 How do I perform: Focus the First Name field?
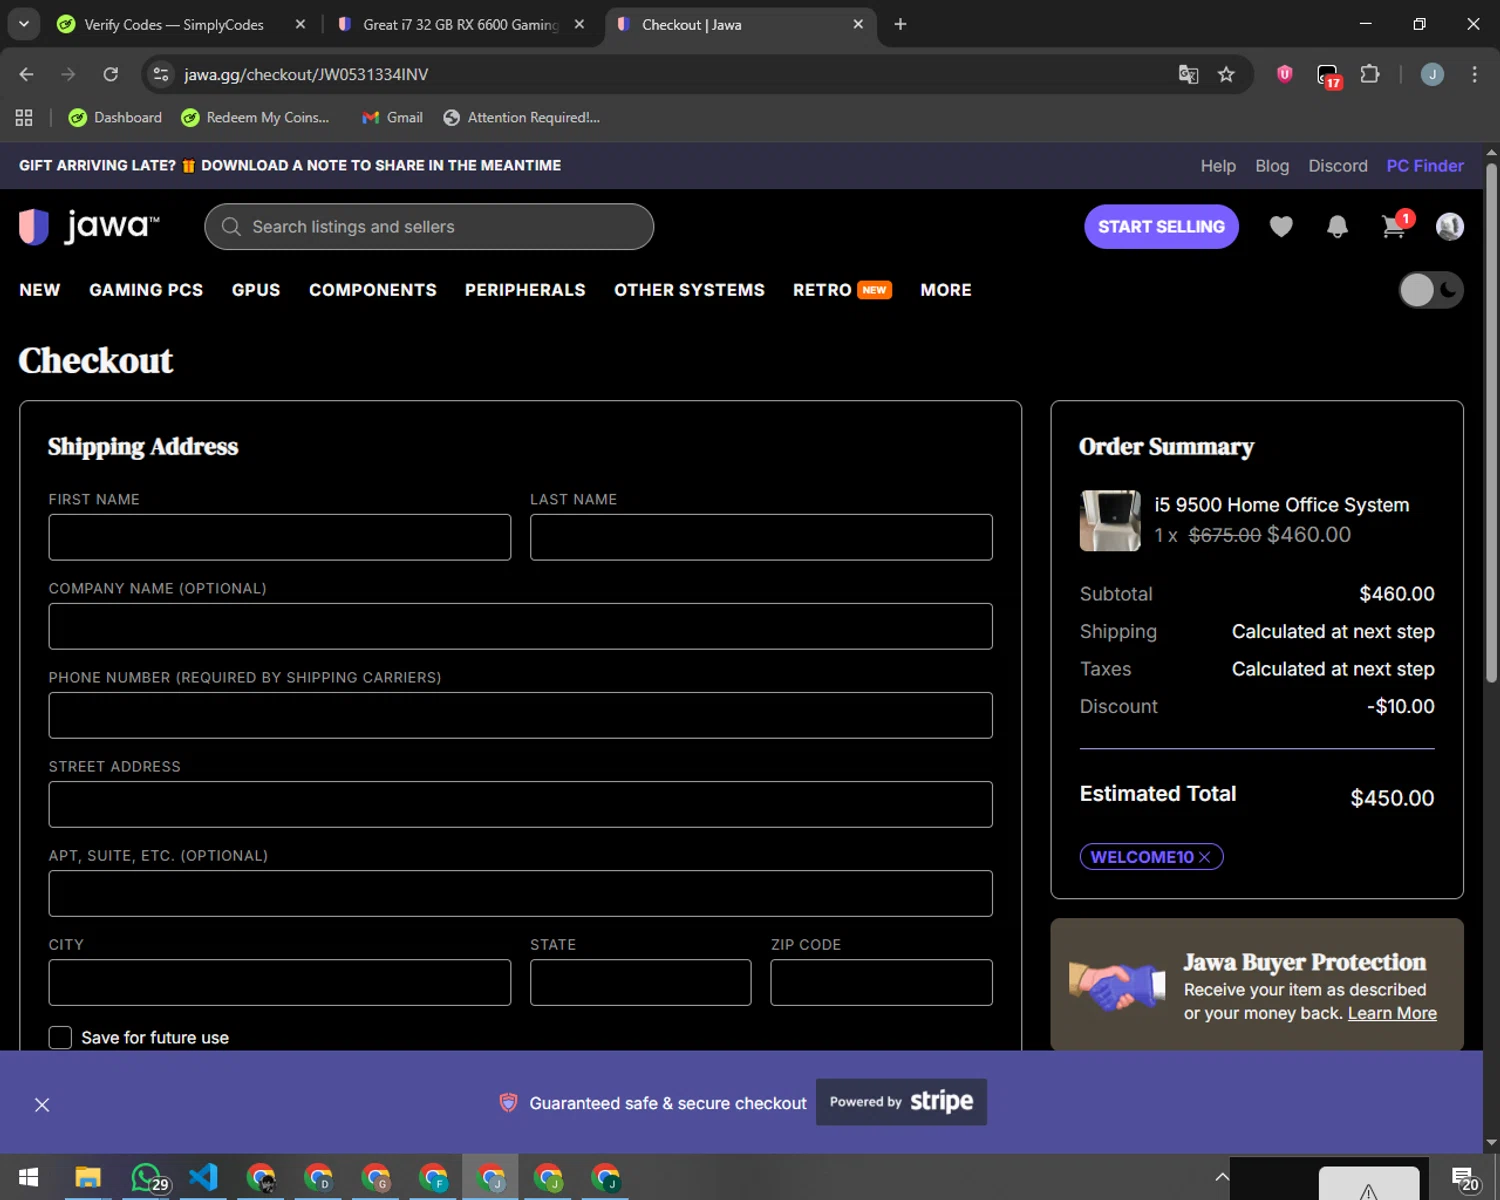tap(280, 537)
